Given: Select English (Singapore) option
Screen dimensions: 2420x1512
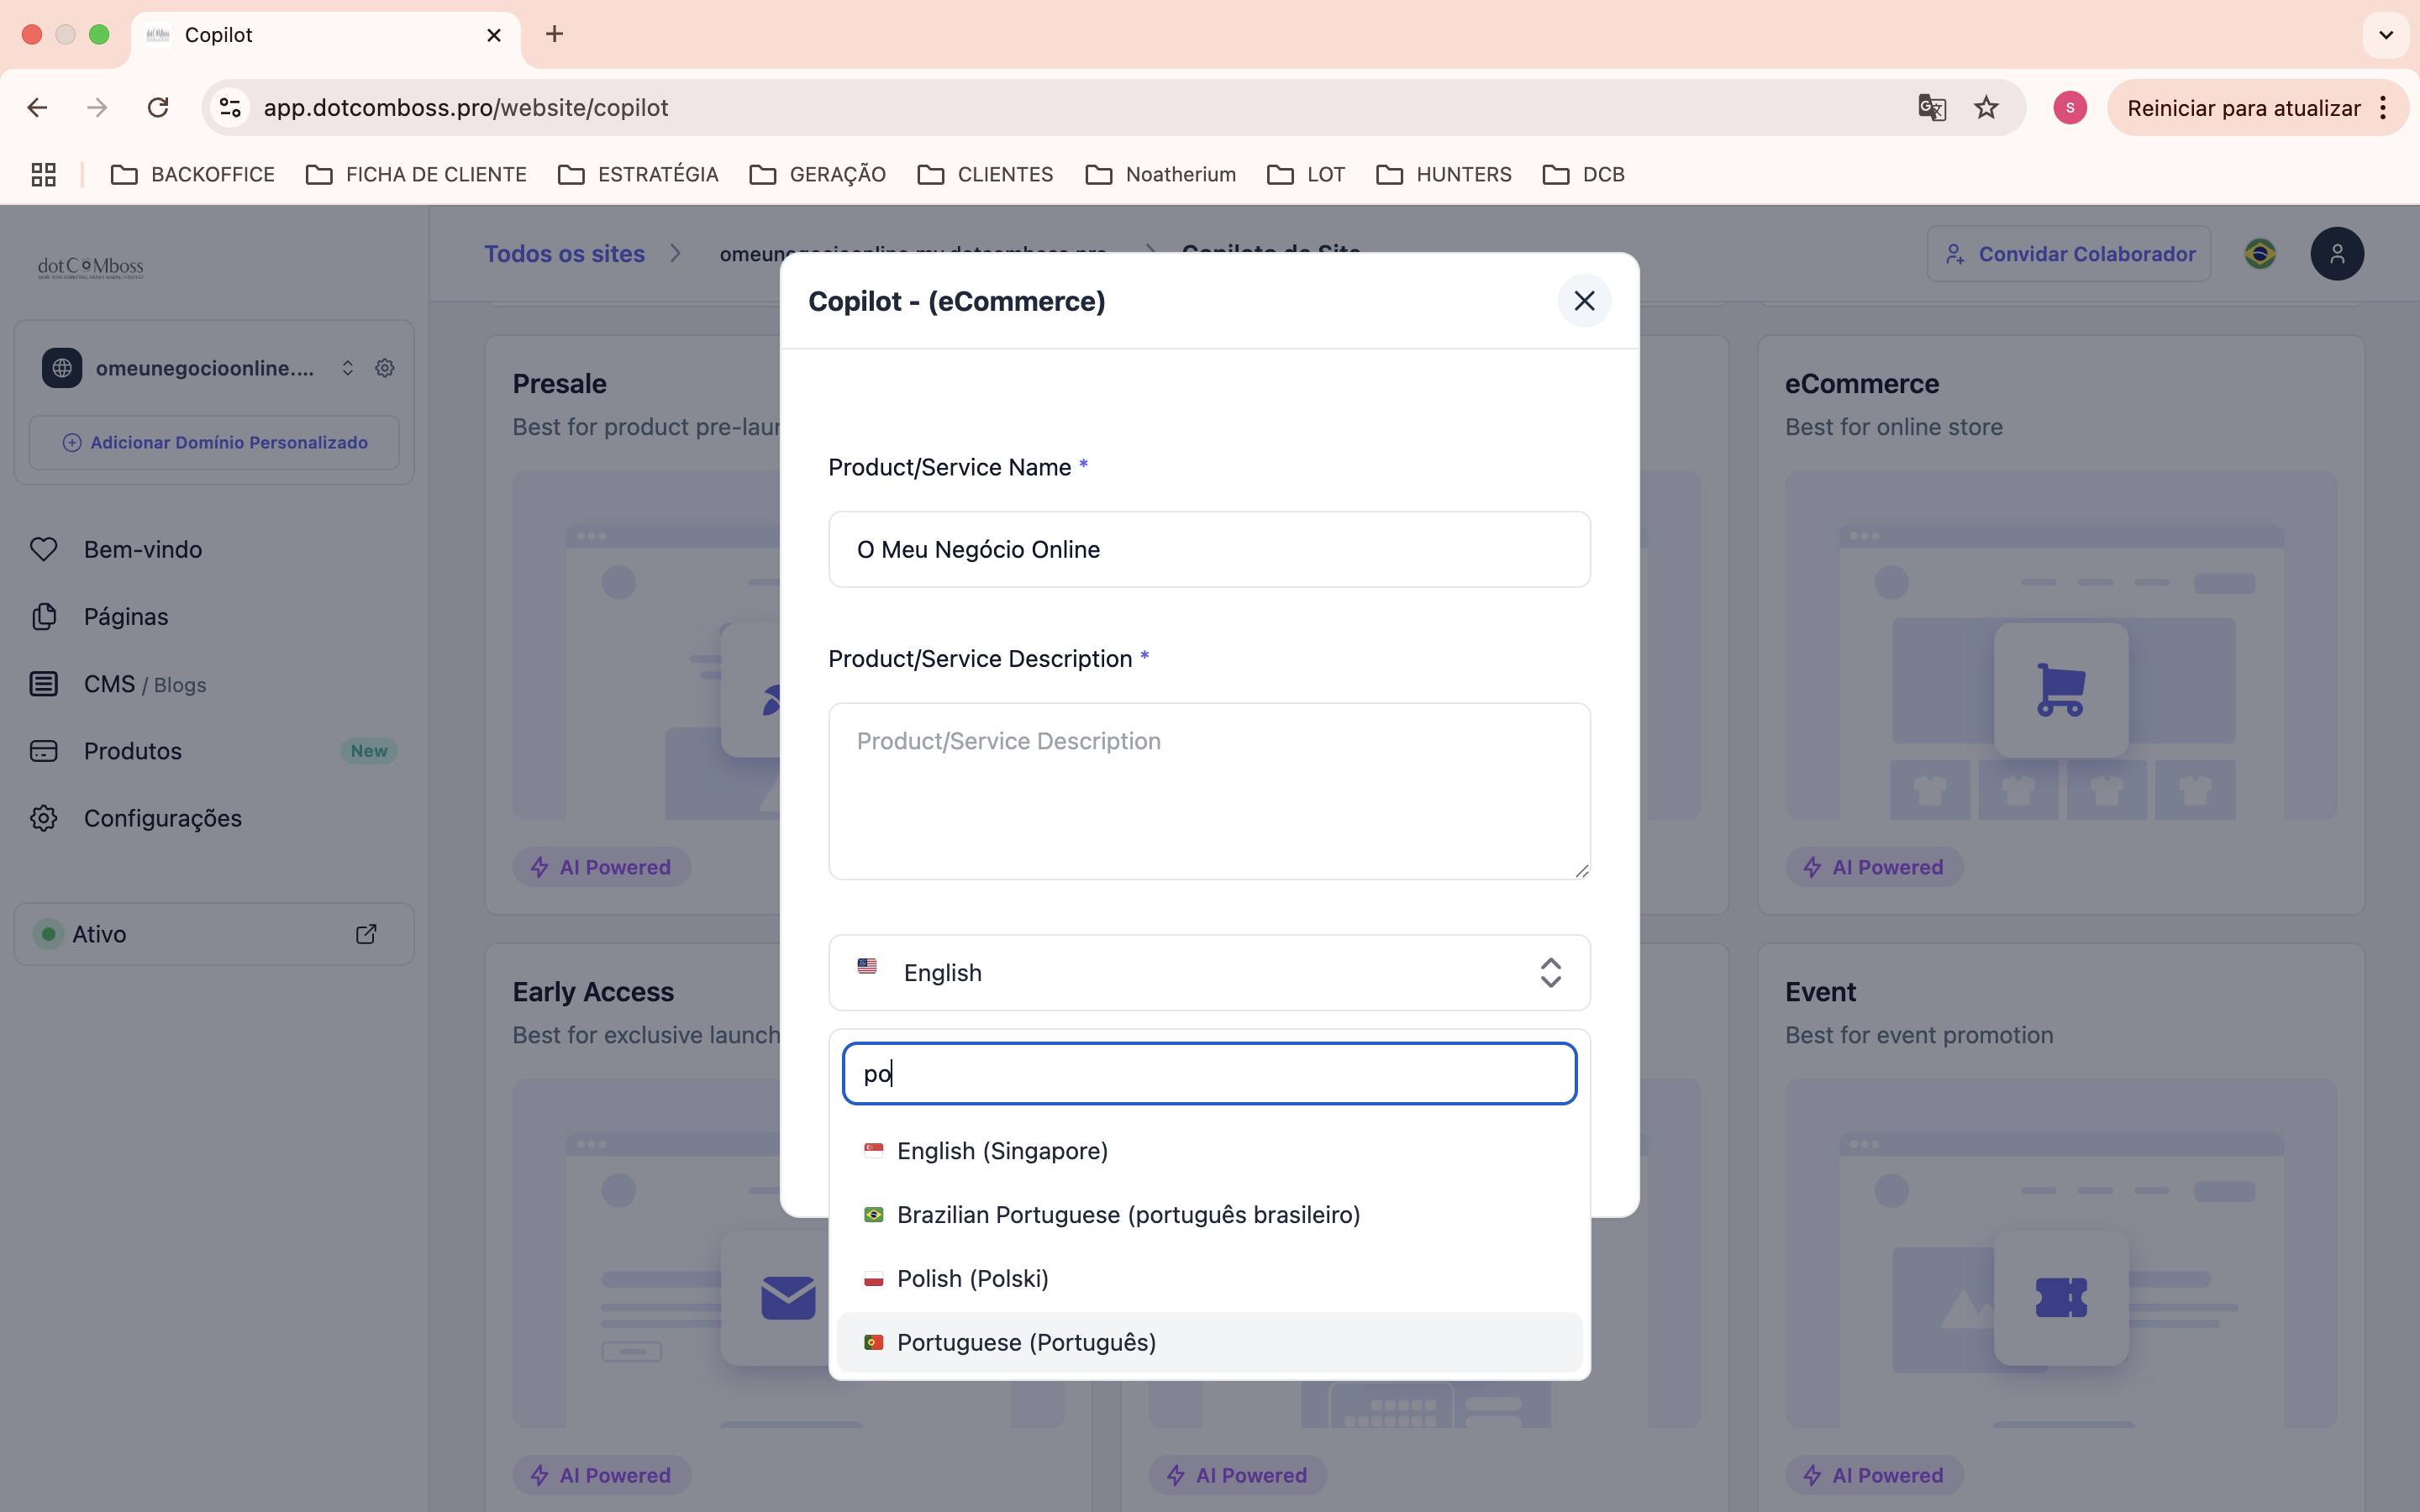Looking at the screenshot, I should 1209,1151.
